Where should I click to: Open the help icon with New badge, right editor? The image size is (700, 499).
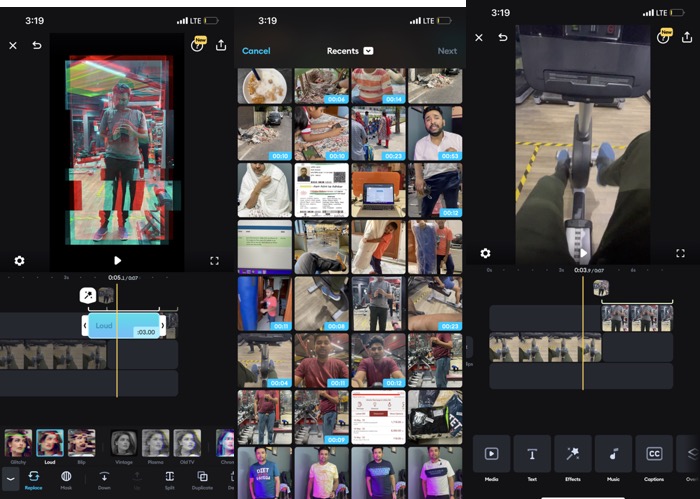coord(664,37)
